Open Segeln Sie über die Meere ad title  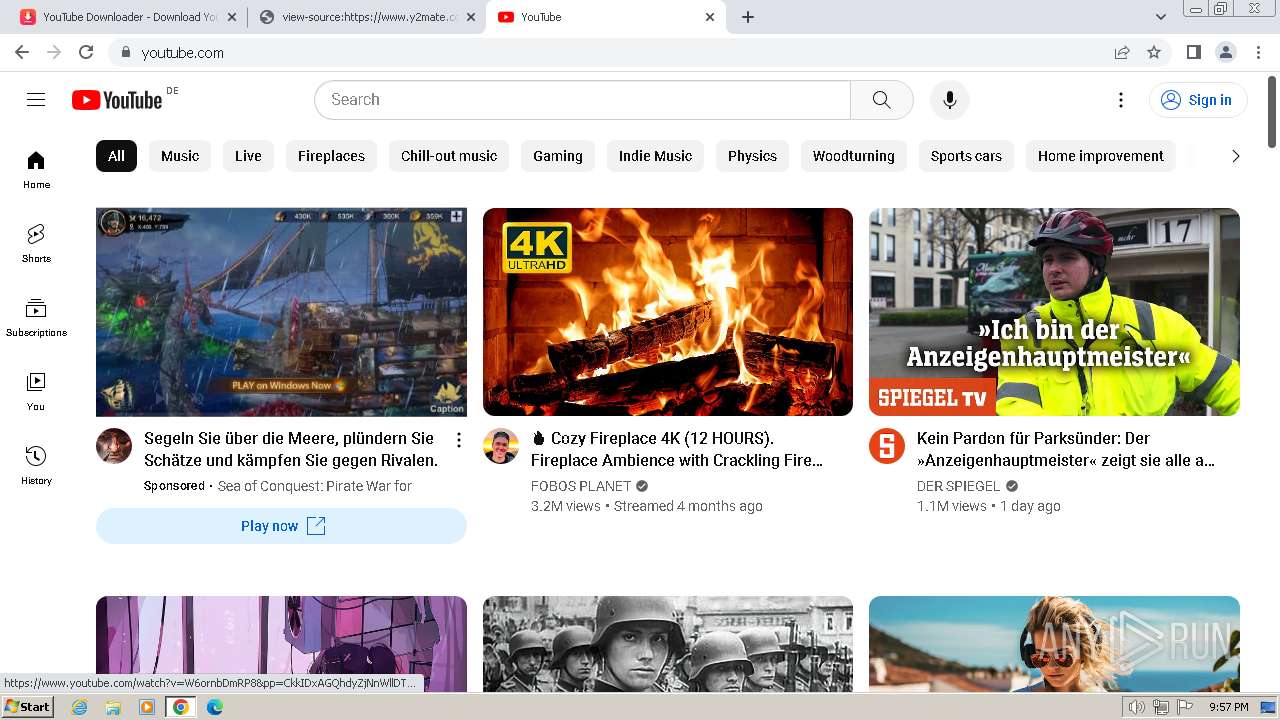pos(291,449)
